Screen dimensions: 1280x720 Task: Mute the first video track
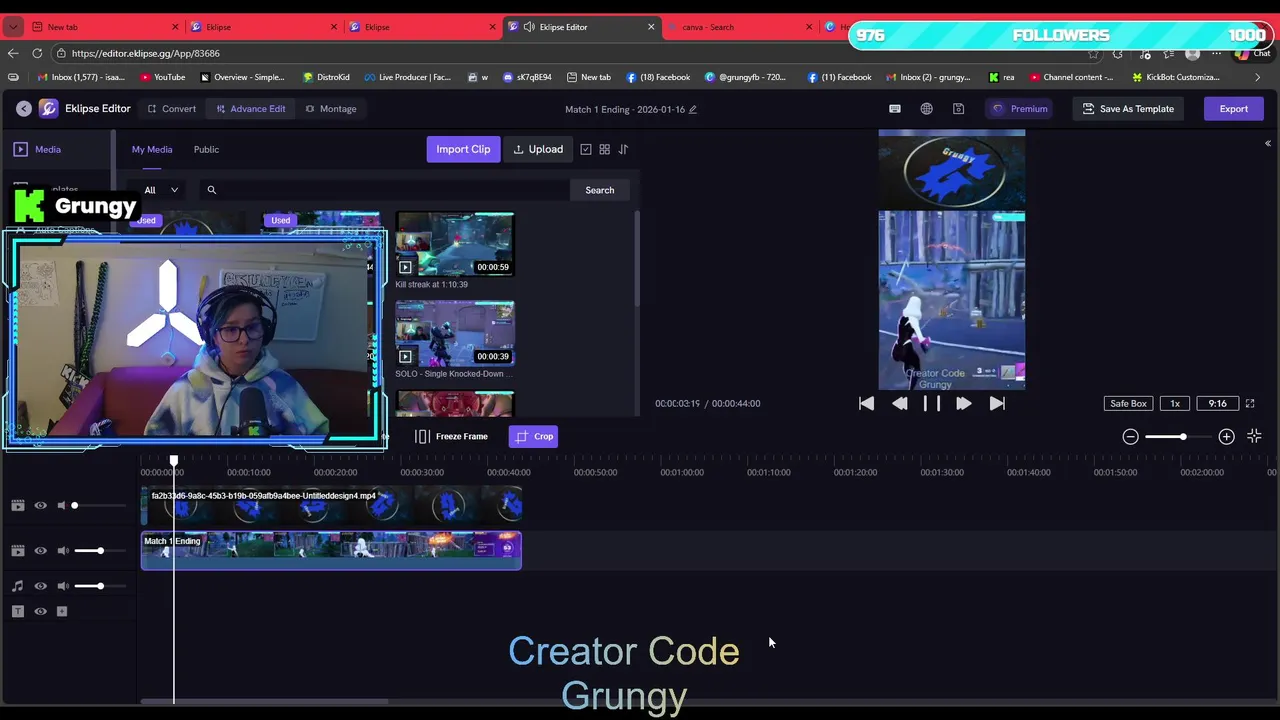tap(62, 505)
